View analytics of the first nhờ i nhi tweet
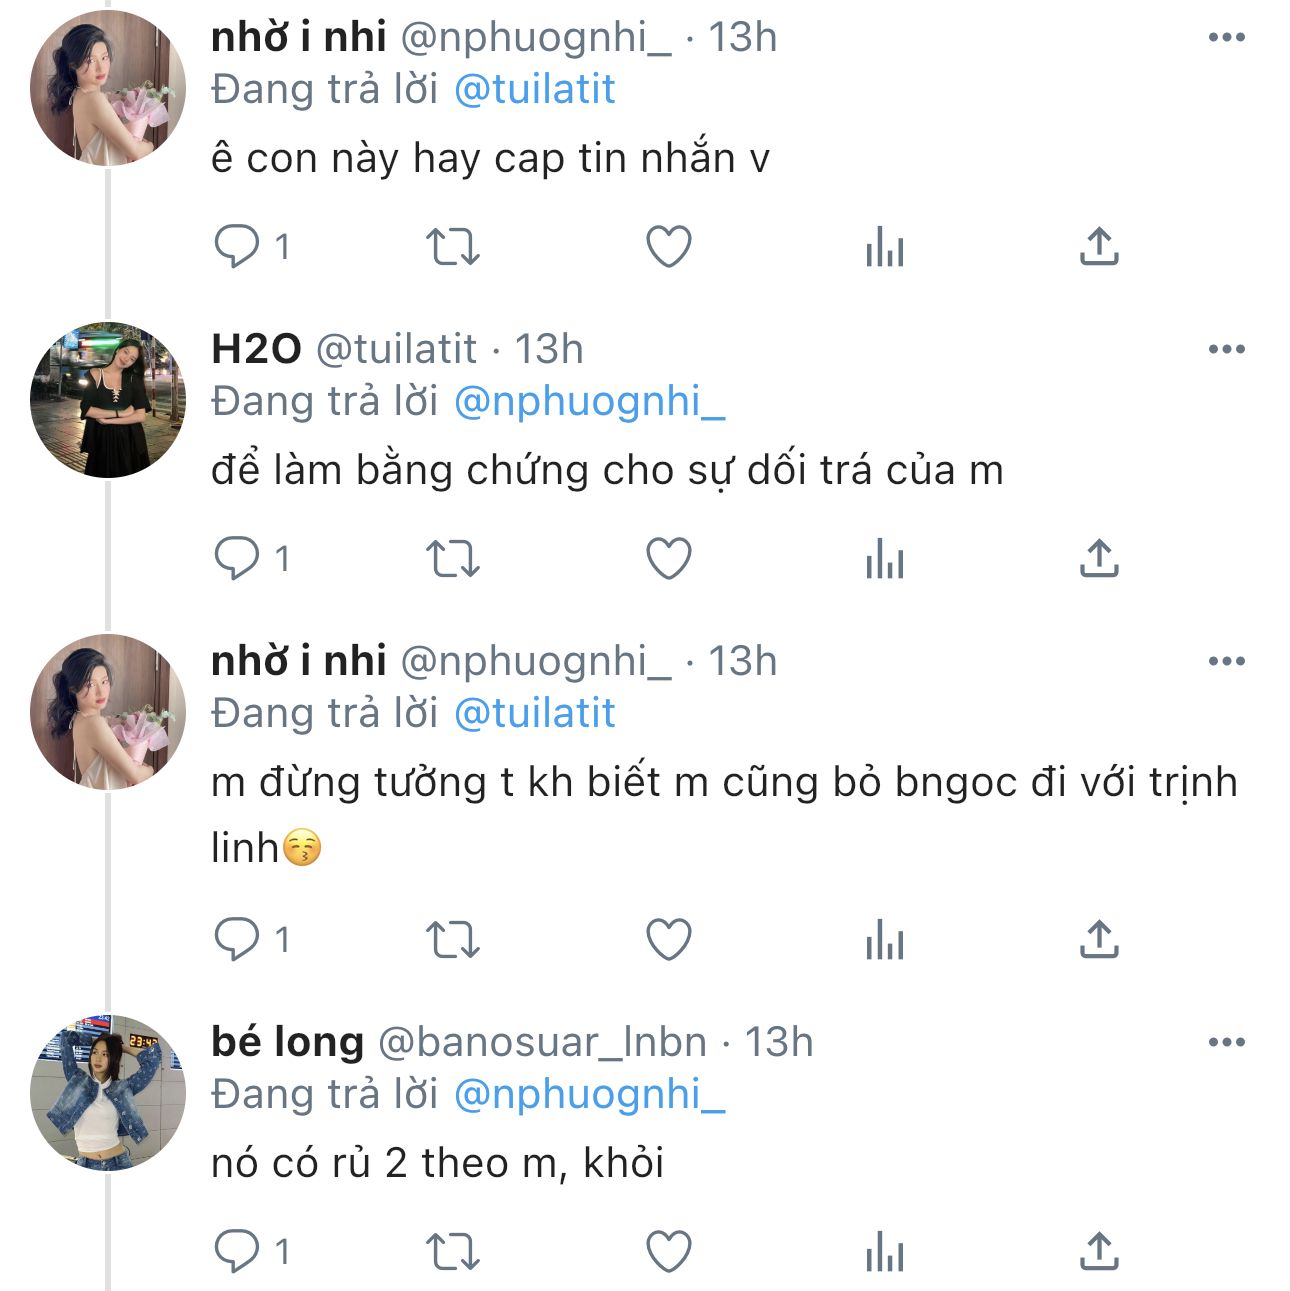Viewport: 1290px width, 1291px height. 885,246
